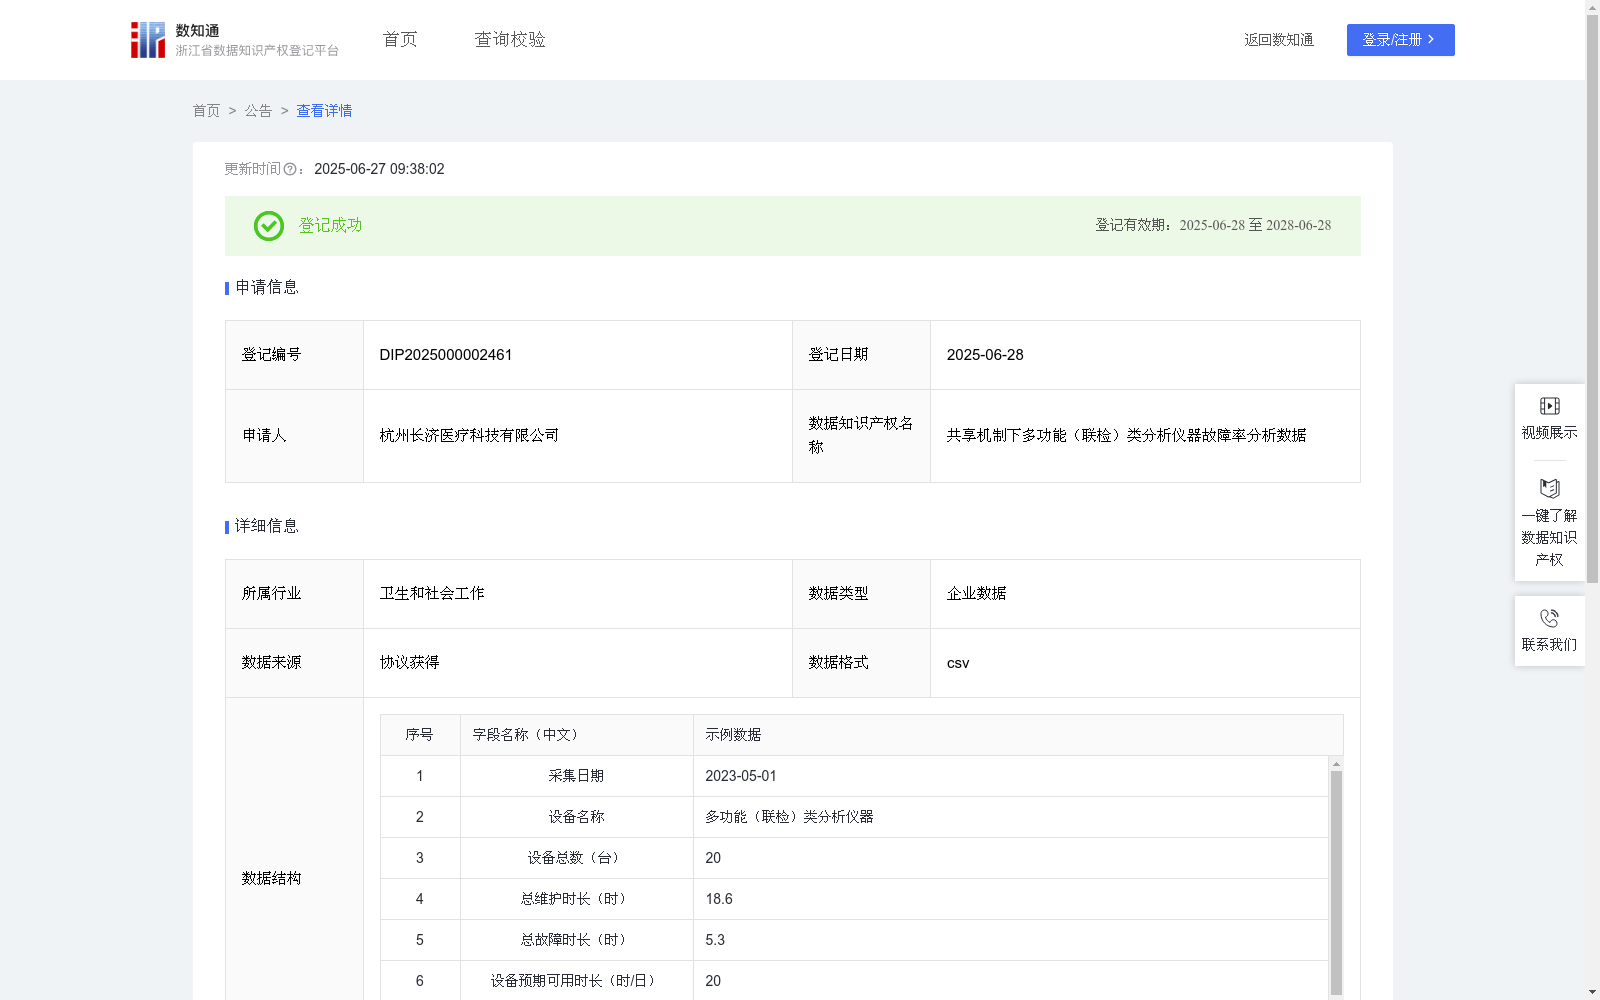
Task: Click the 首页 breadcrumb link
Action: pos(206,111)
